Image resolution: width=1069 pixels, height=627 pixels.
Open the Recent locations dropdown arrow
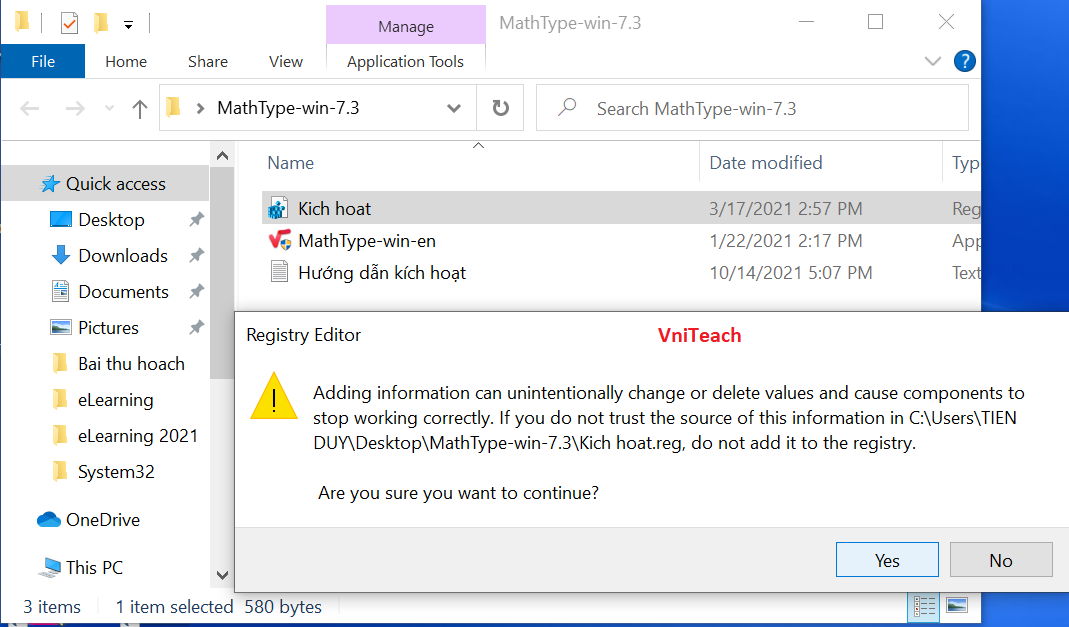tap(109, 108)
